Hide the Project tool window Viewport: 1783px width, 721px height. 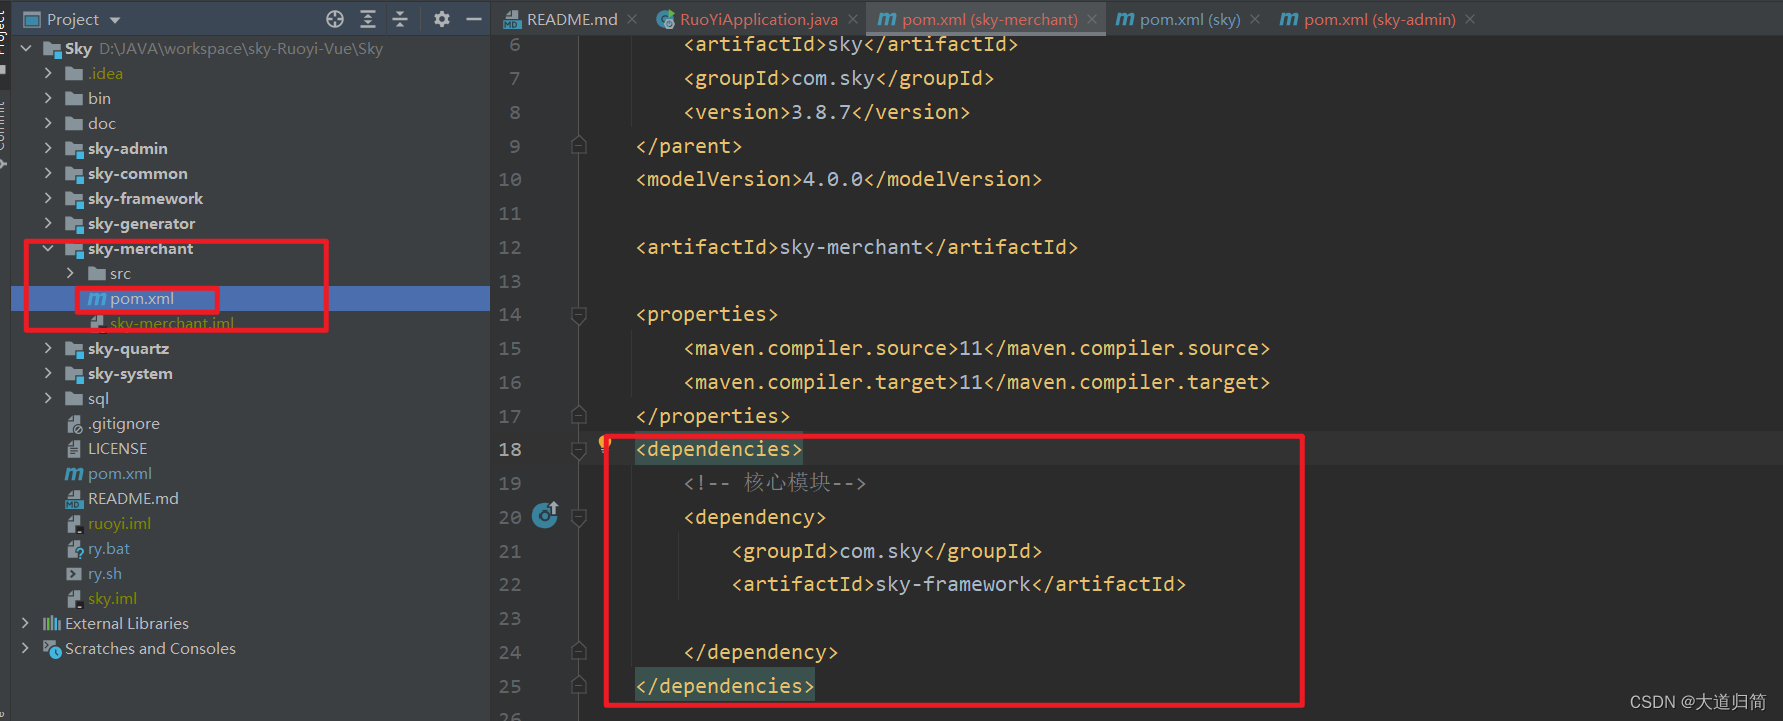coord(474,19)
